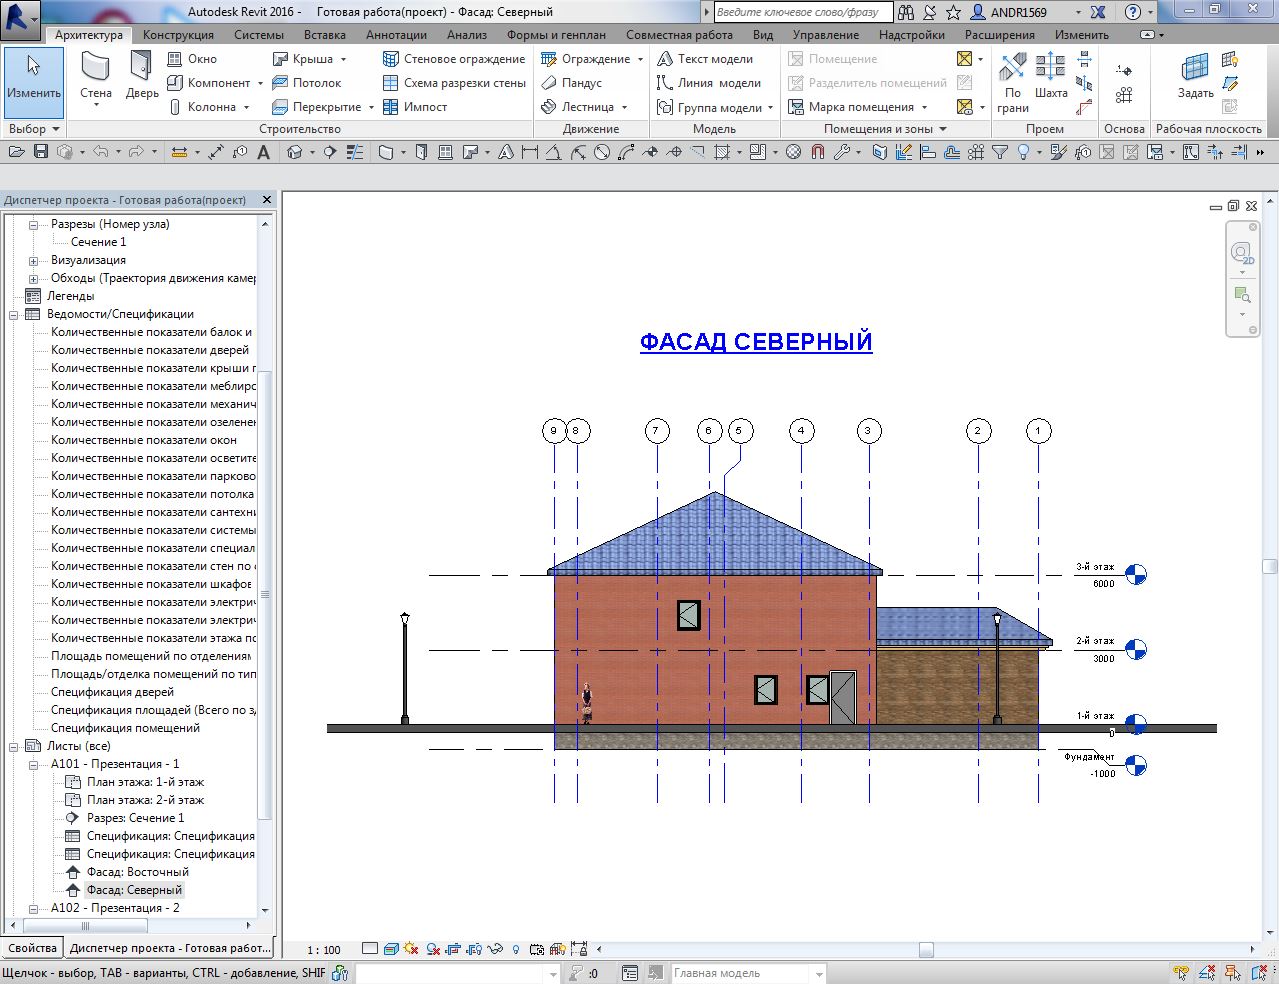Click the magnet snap icon in toolbar
The height and width of the screenshot is (984, 1279).
(x=818, y=152)
